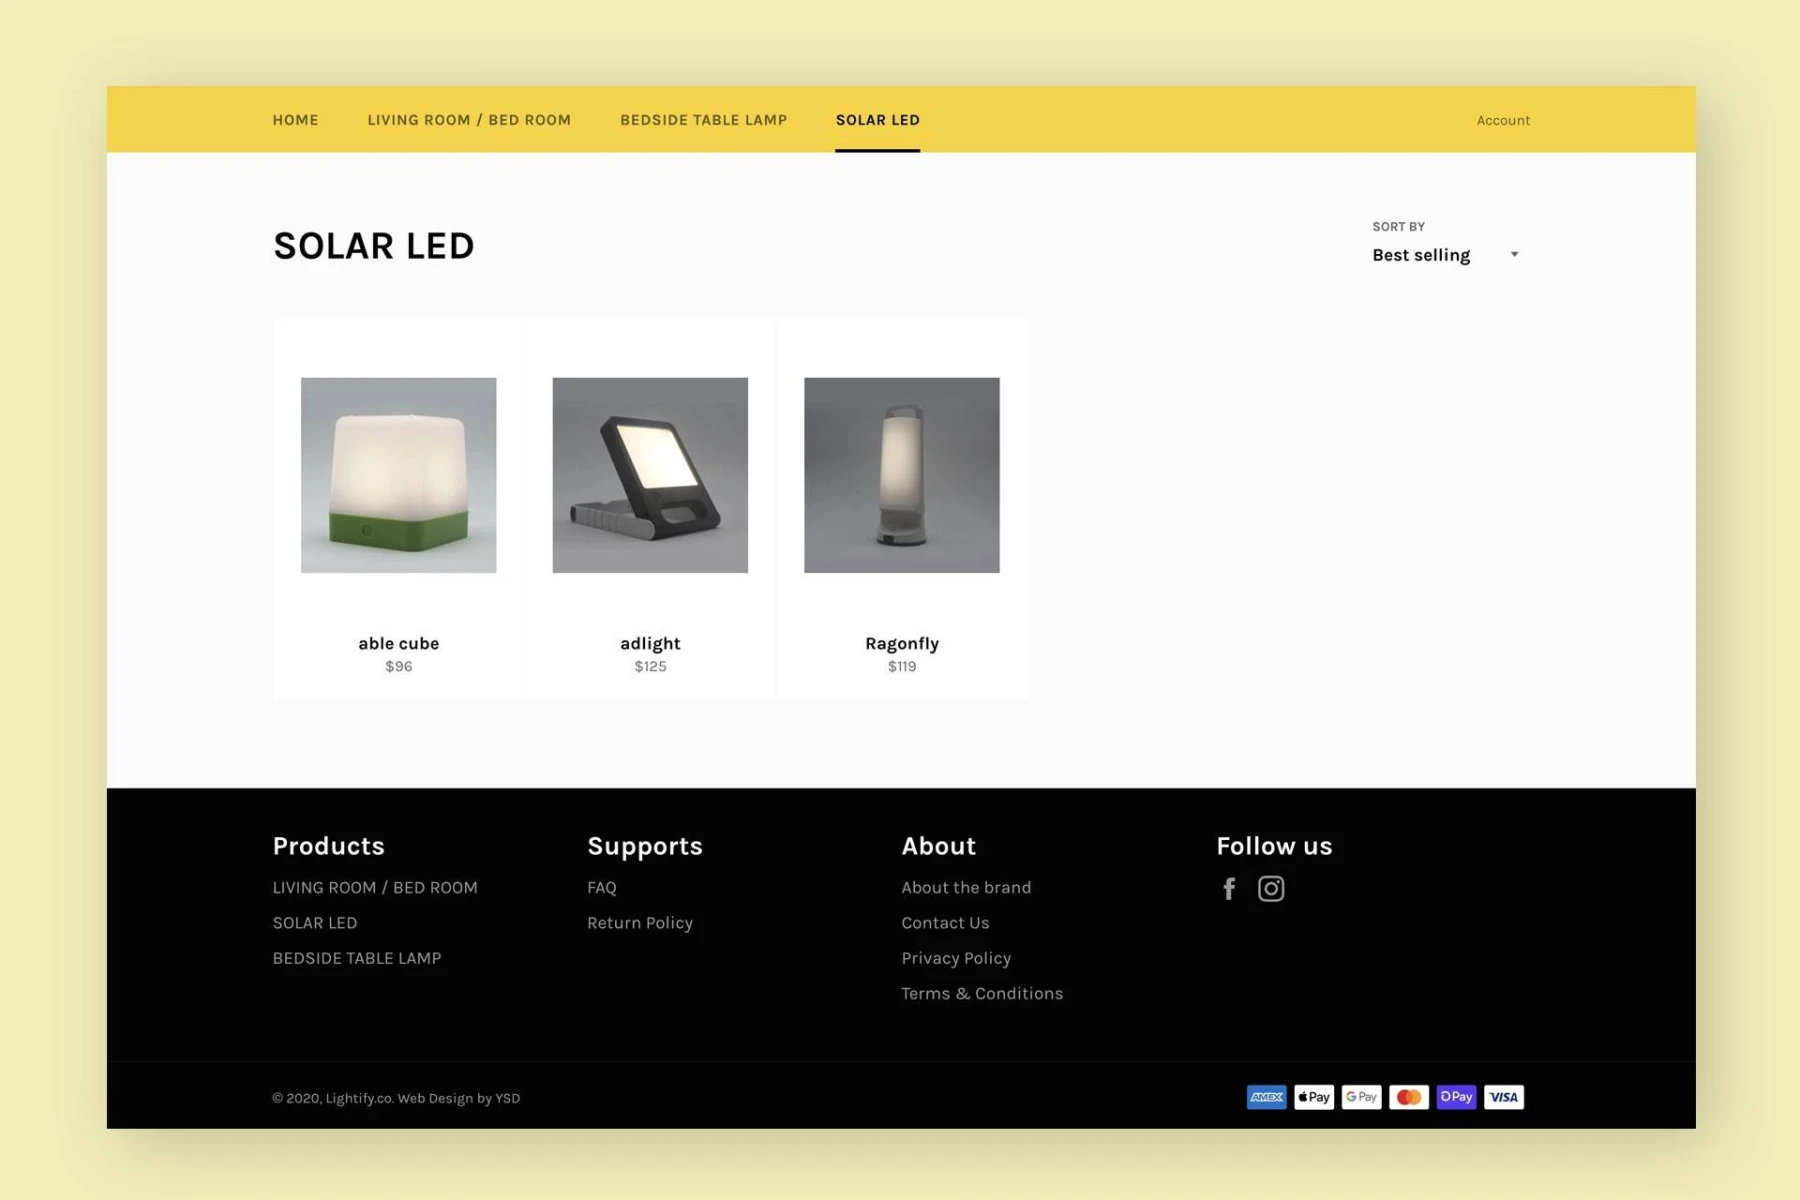The height and width of the screenshot is (1200, 1800).
Task: Switch to the HOME navigation tab
Action: pos(295,120)
